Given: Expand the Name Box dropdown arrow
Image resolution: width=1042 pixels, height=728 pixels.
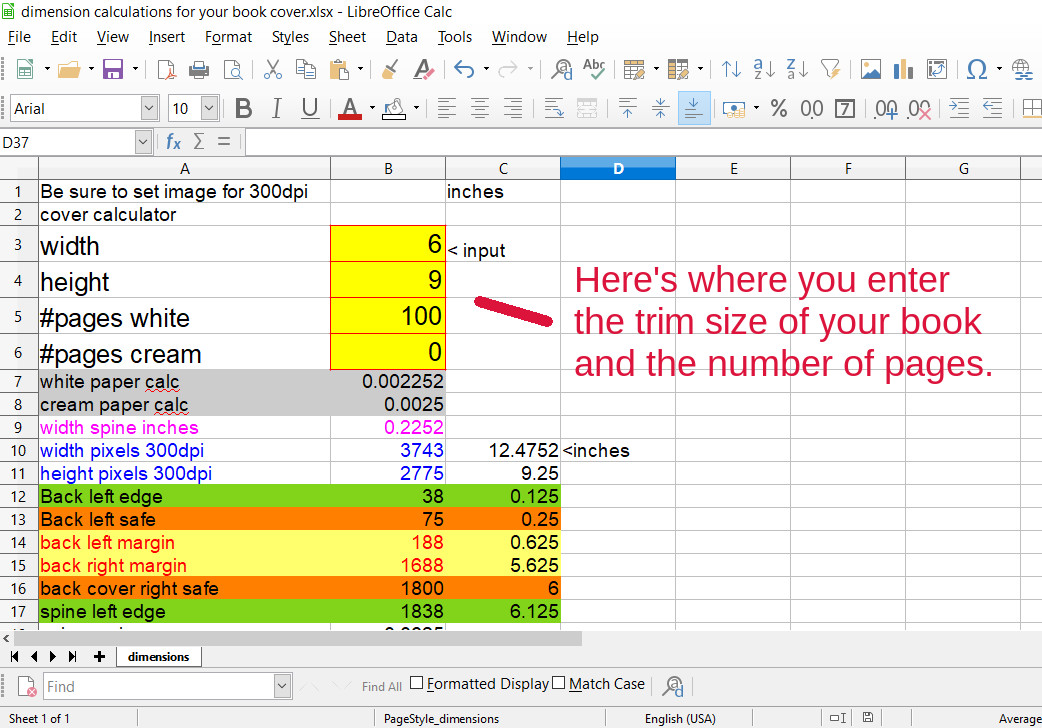Looking at the screenshot, I should 142,142.
